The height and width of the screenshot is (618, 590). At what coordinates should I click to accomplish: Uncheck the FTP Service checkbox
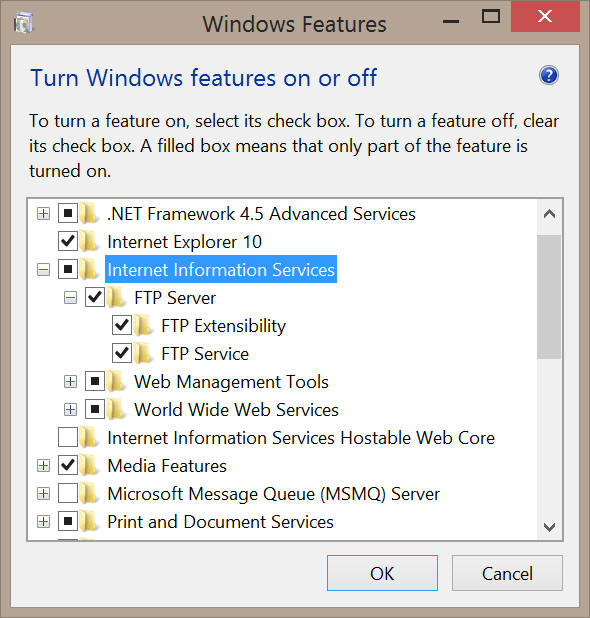122,354
